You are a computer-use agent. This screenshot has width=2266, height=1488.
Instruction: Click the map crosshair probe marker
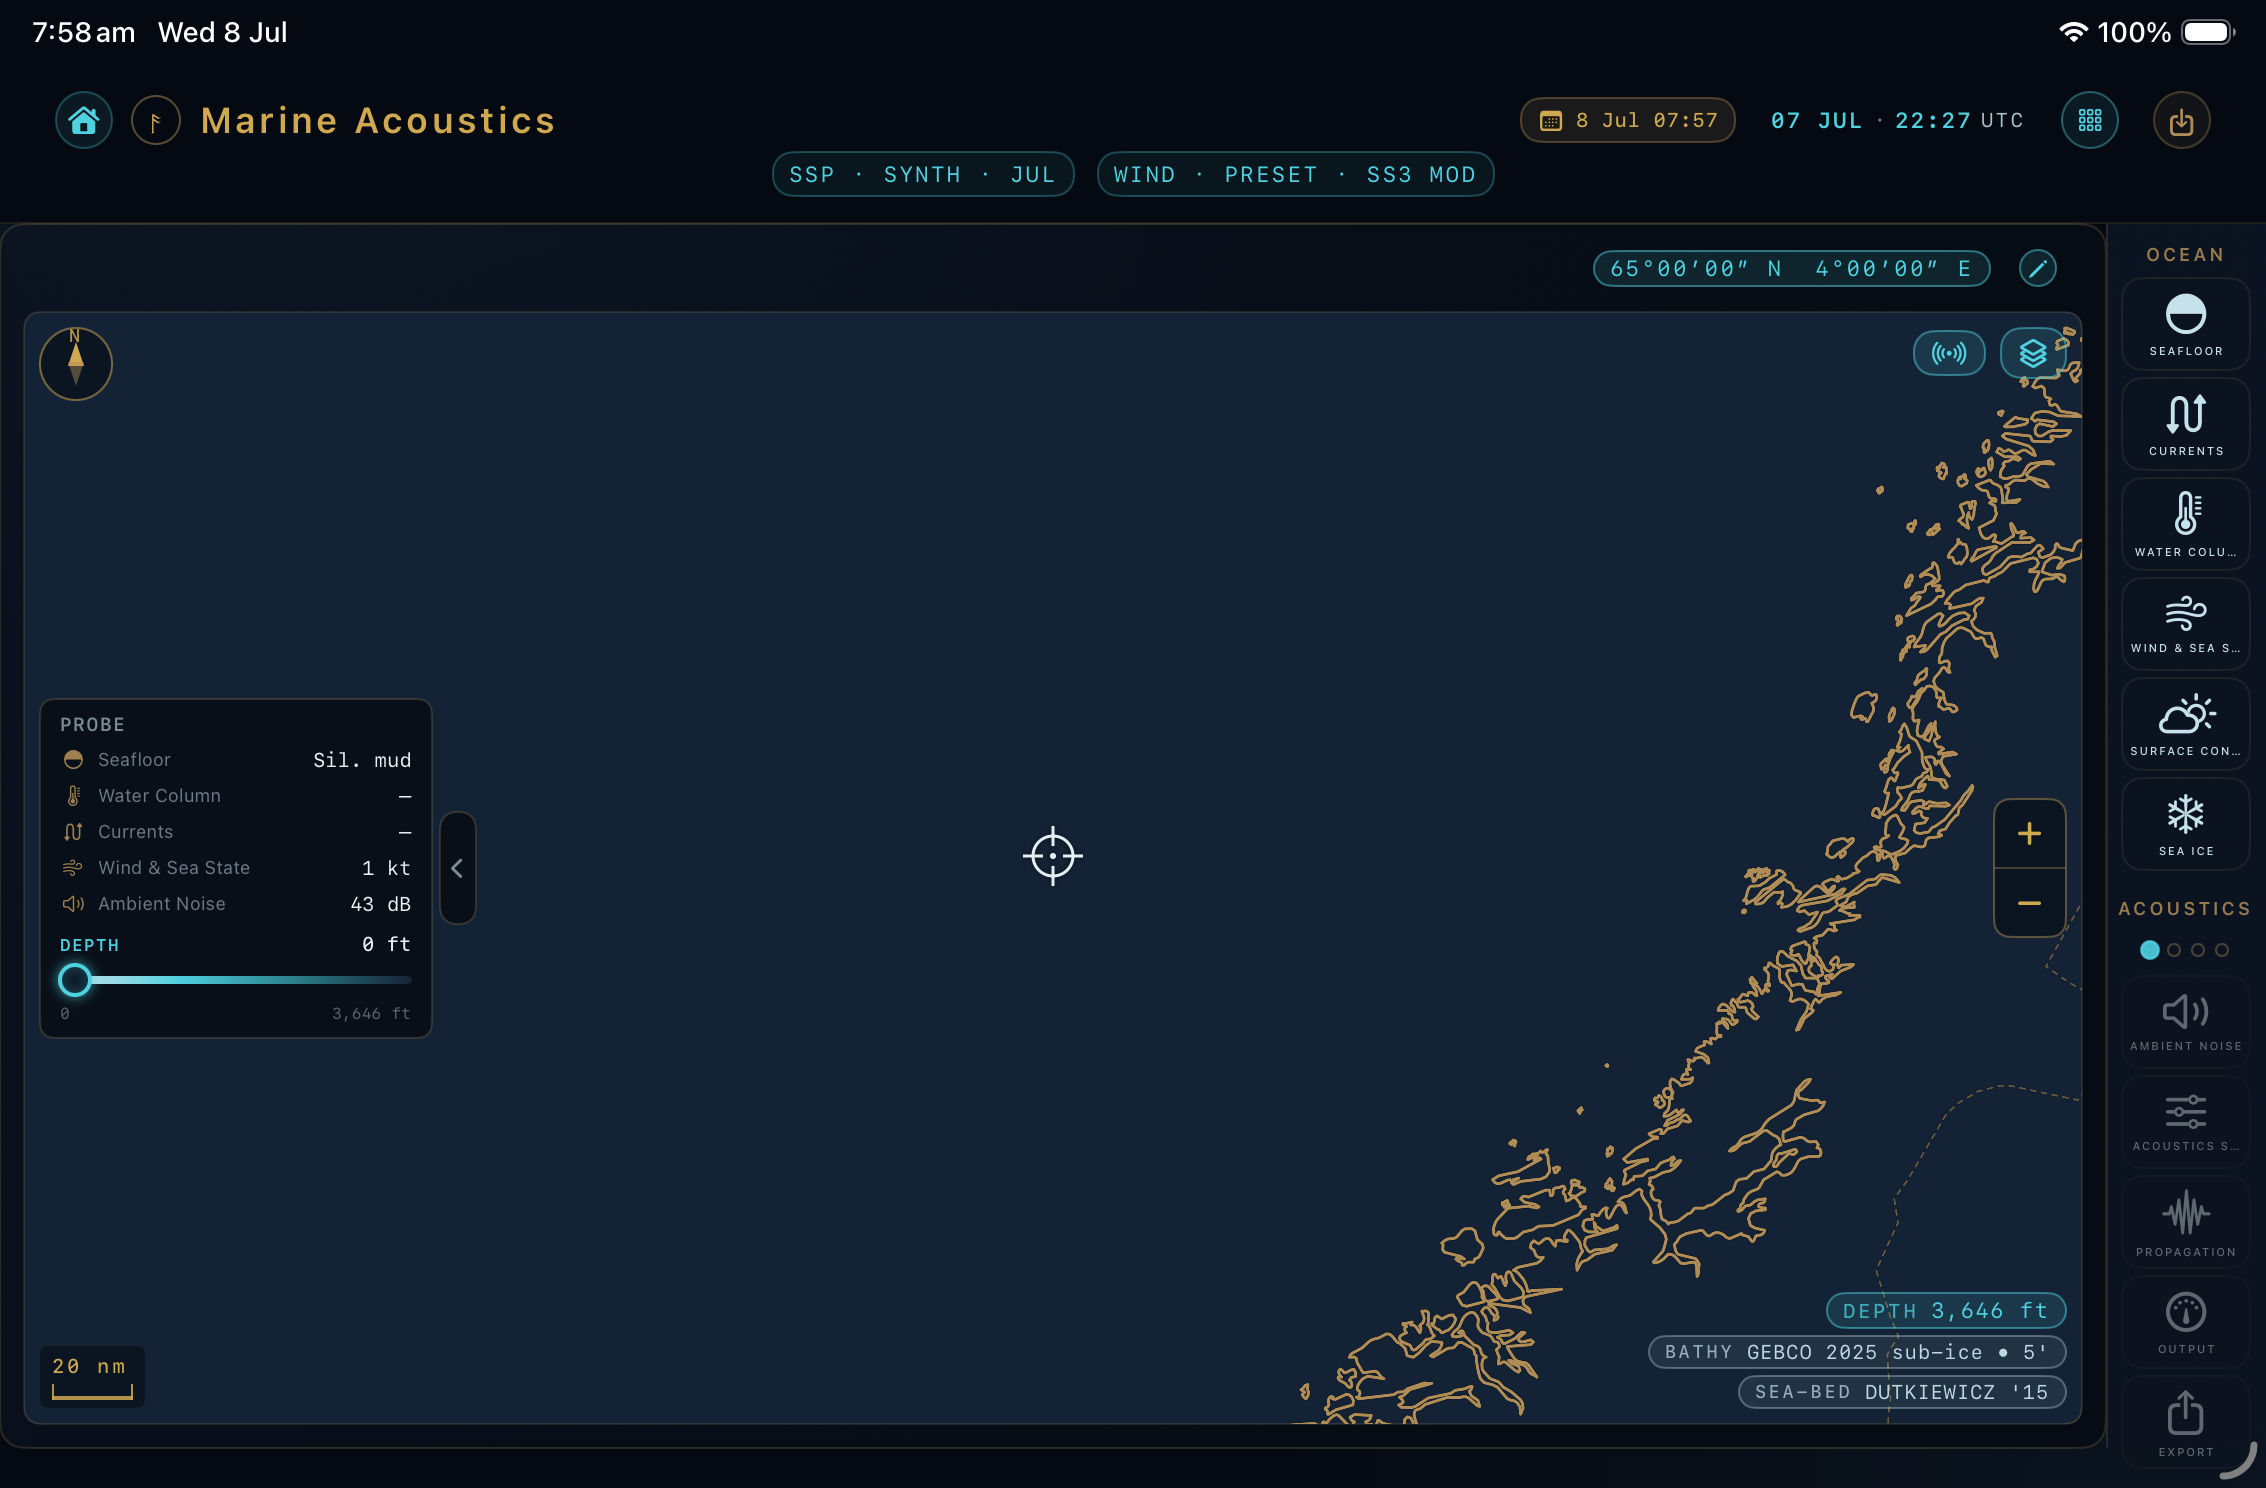click(1053, 856)
